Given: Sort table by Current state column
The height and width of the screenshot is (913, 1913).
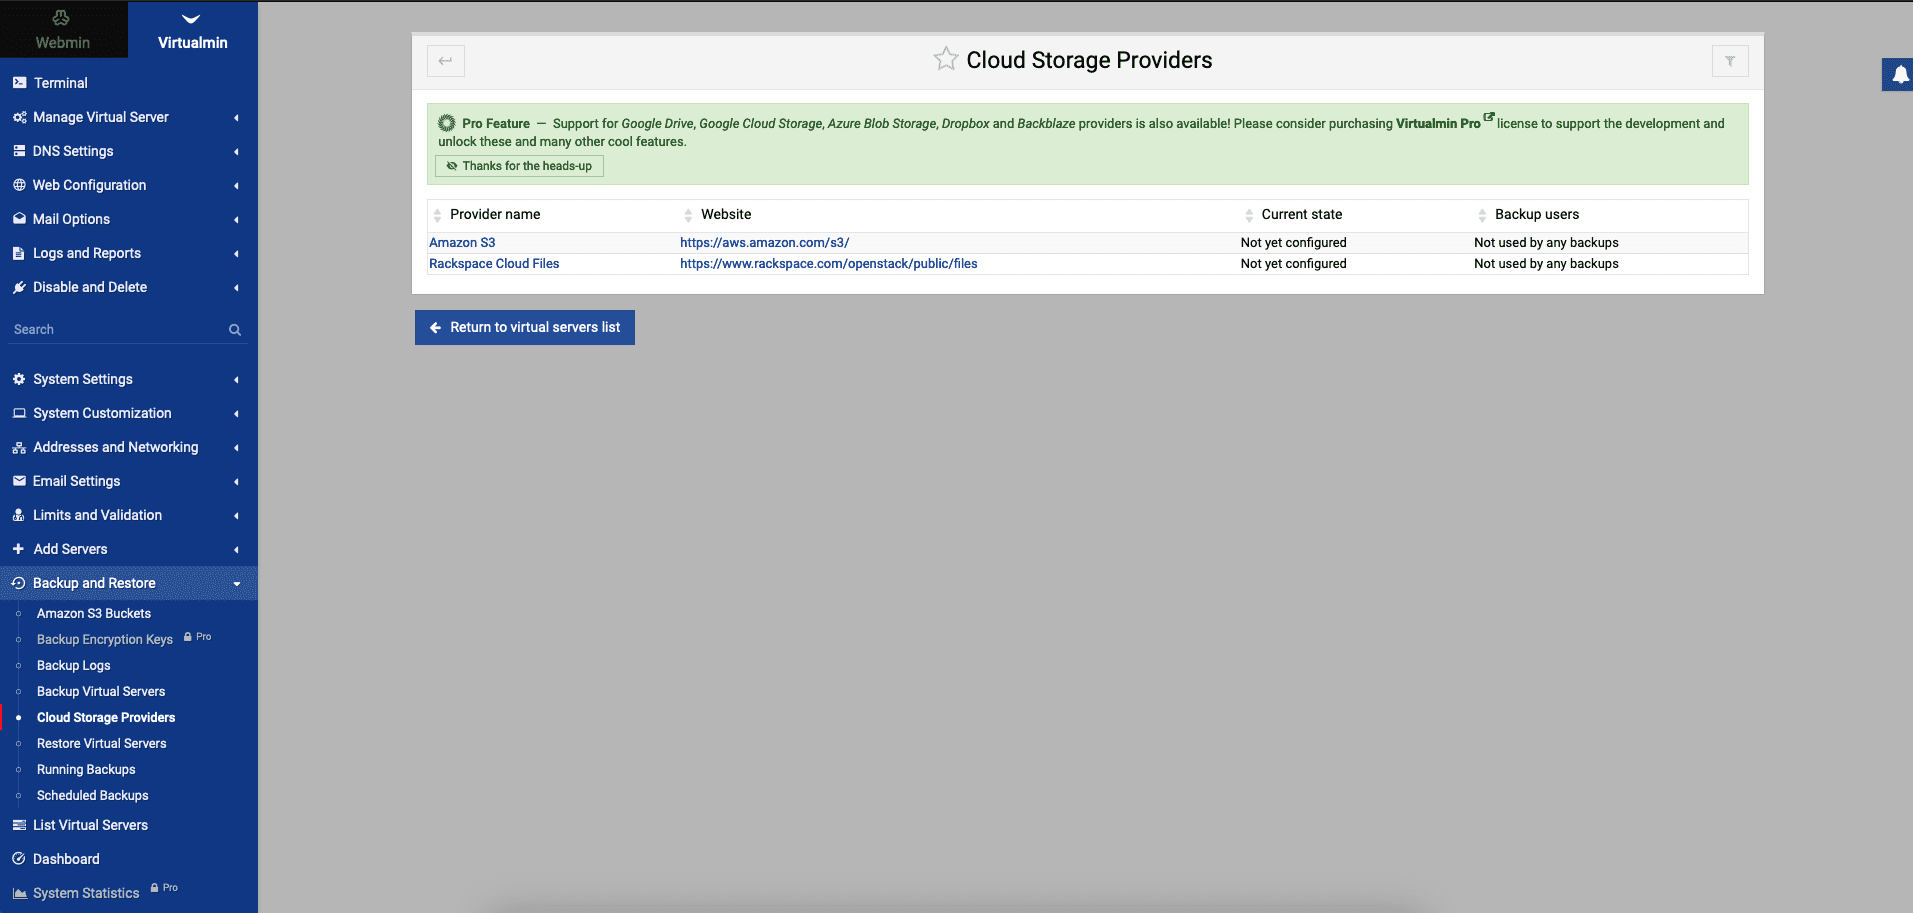Looking at the screenshot, I should click(1301, 215).
